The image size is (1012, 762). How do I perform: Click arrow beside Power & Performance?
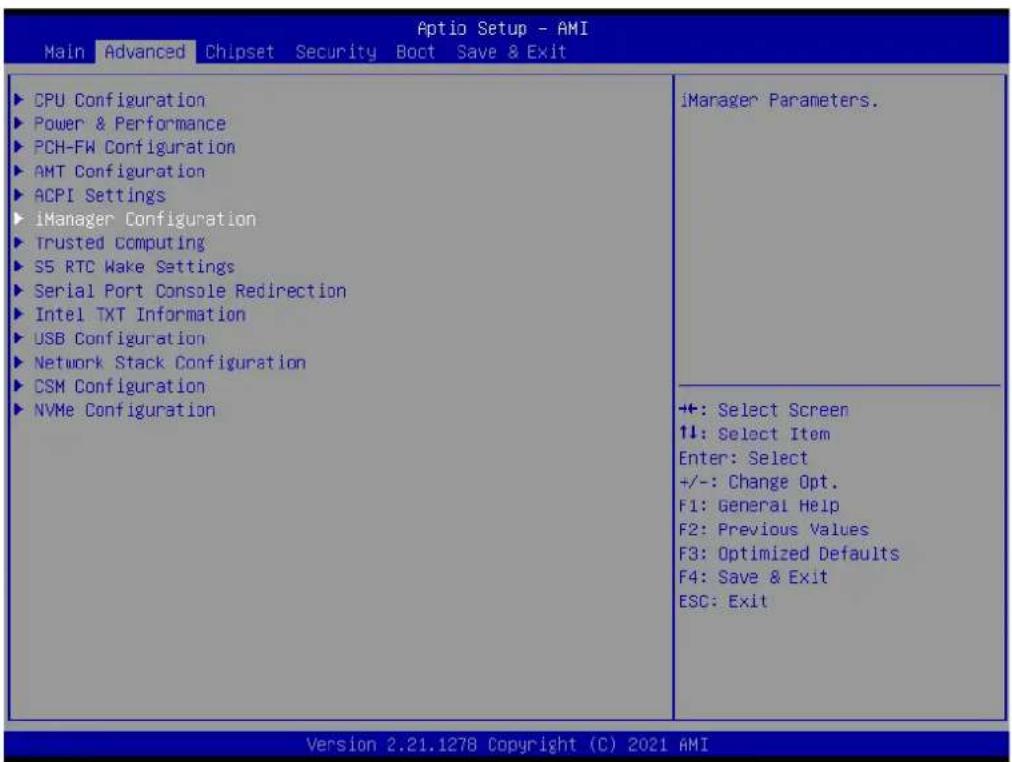19,123
